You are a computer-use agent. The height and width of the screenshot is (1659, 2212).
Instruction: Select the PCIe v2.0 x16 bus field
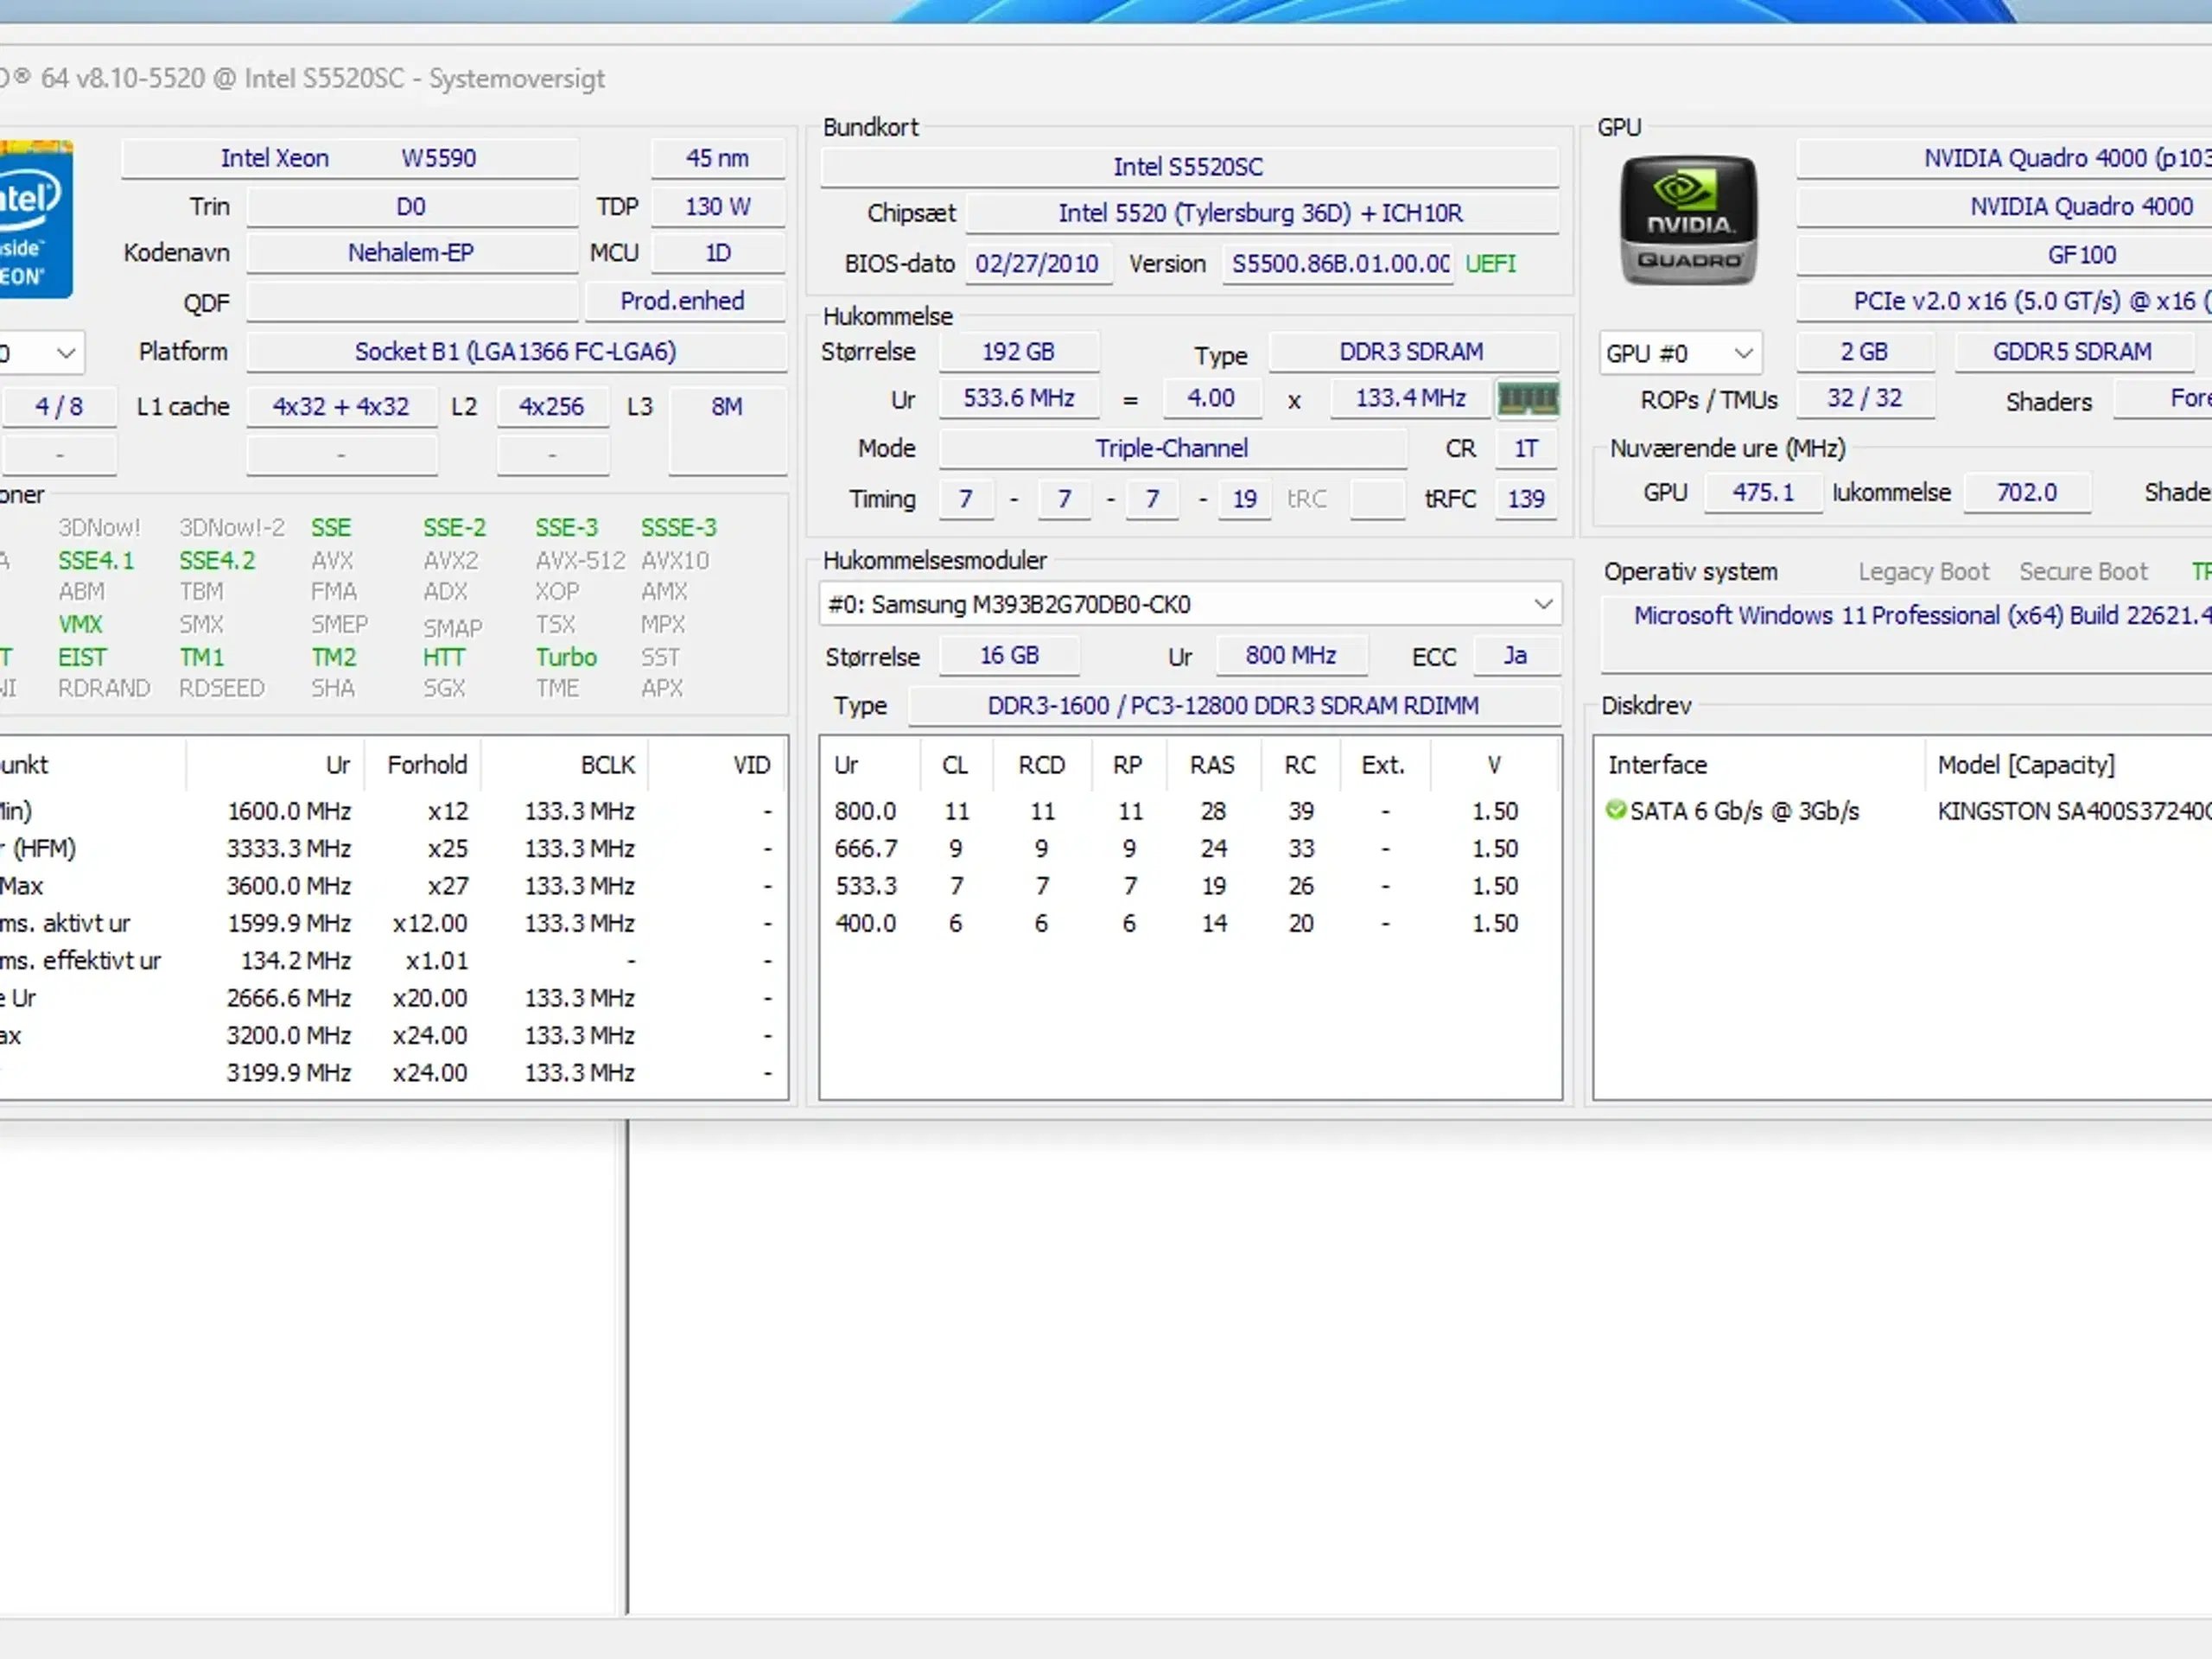pyautogui.click(x=2005, y=301)
